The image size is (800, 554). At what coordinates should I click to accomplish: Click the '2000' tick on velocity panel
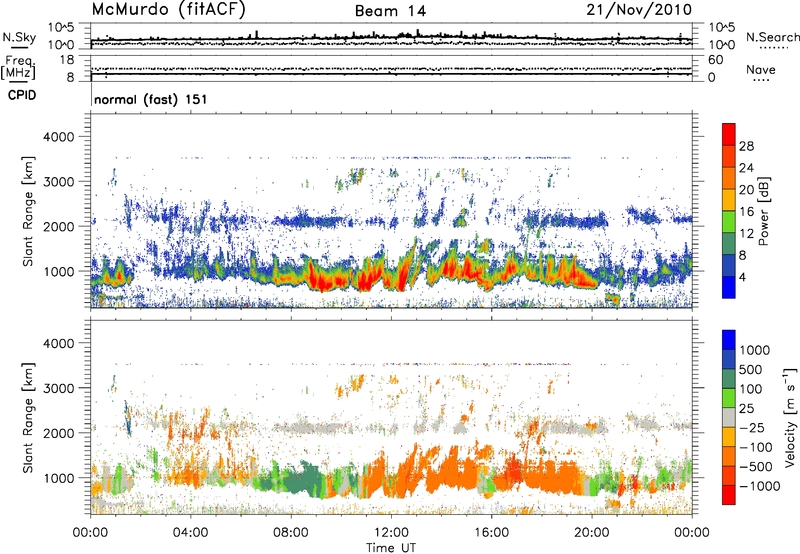tap(59, 433)
